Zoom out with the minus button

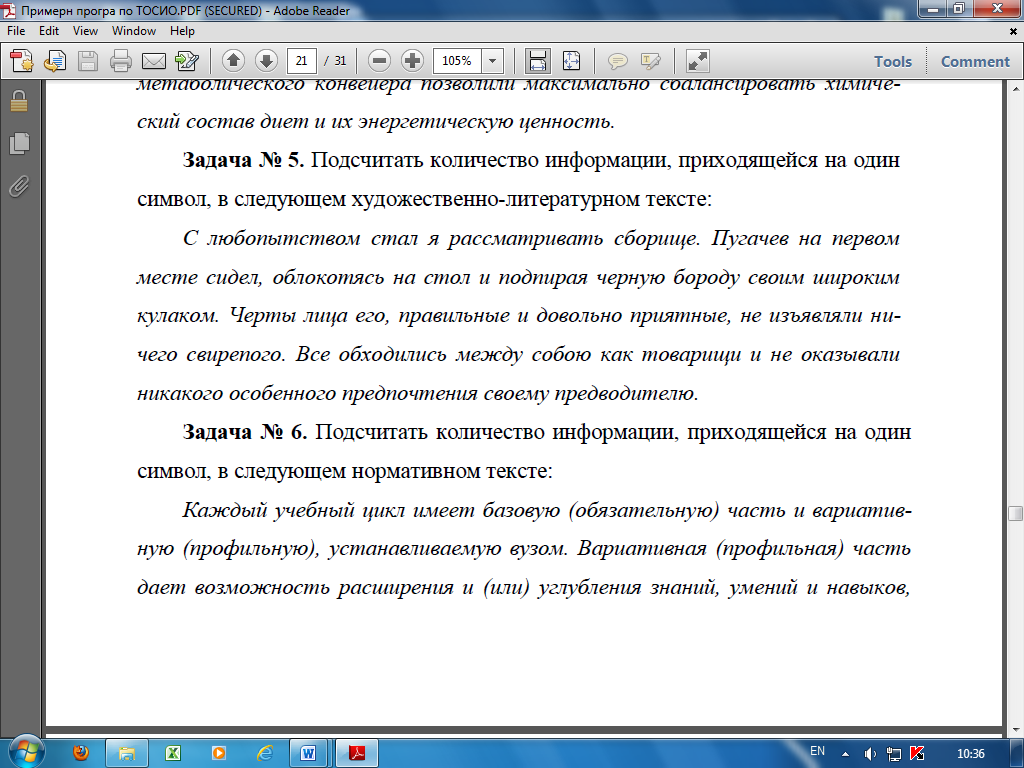click(x=379, y=61)
